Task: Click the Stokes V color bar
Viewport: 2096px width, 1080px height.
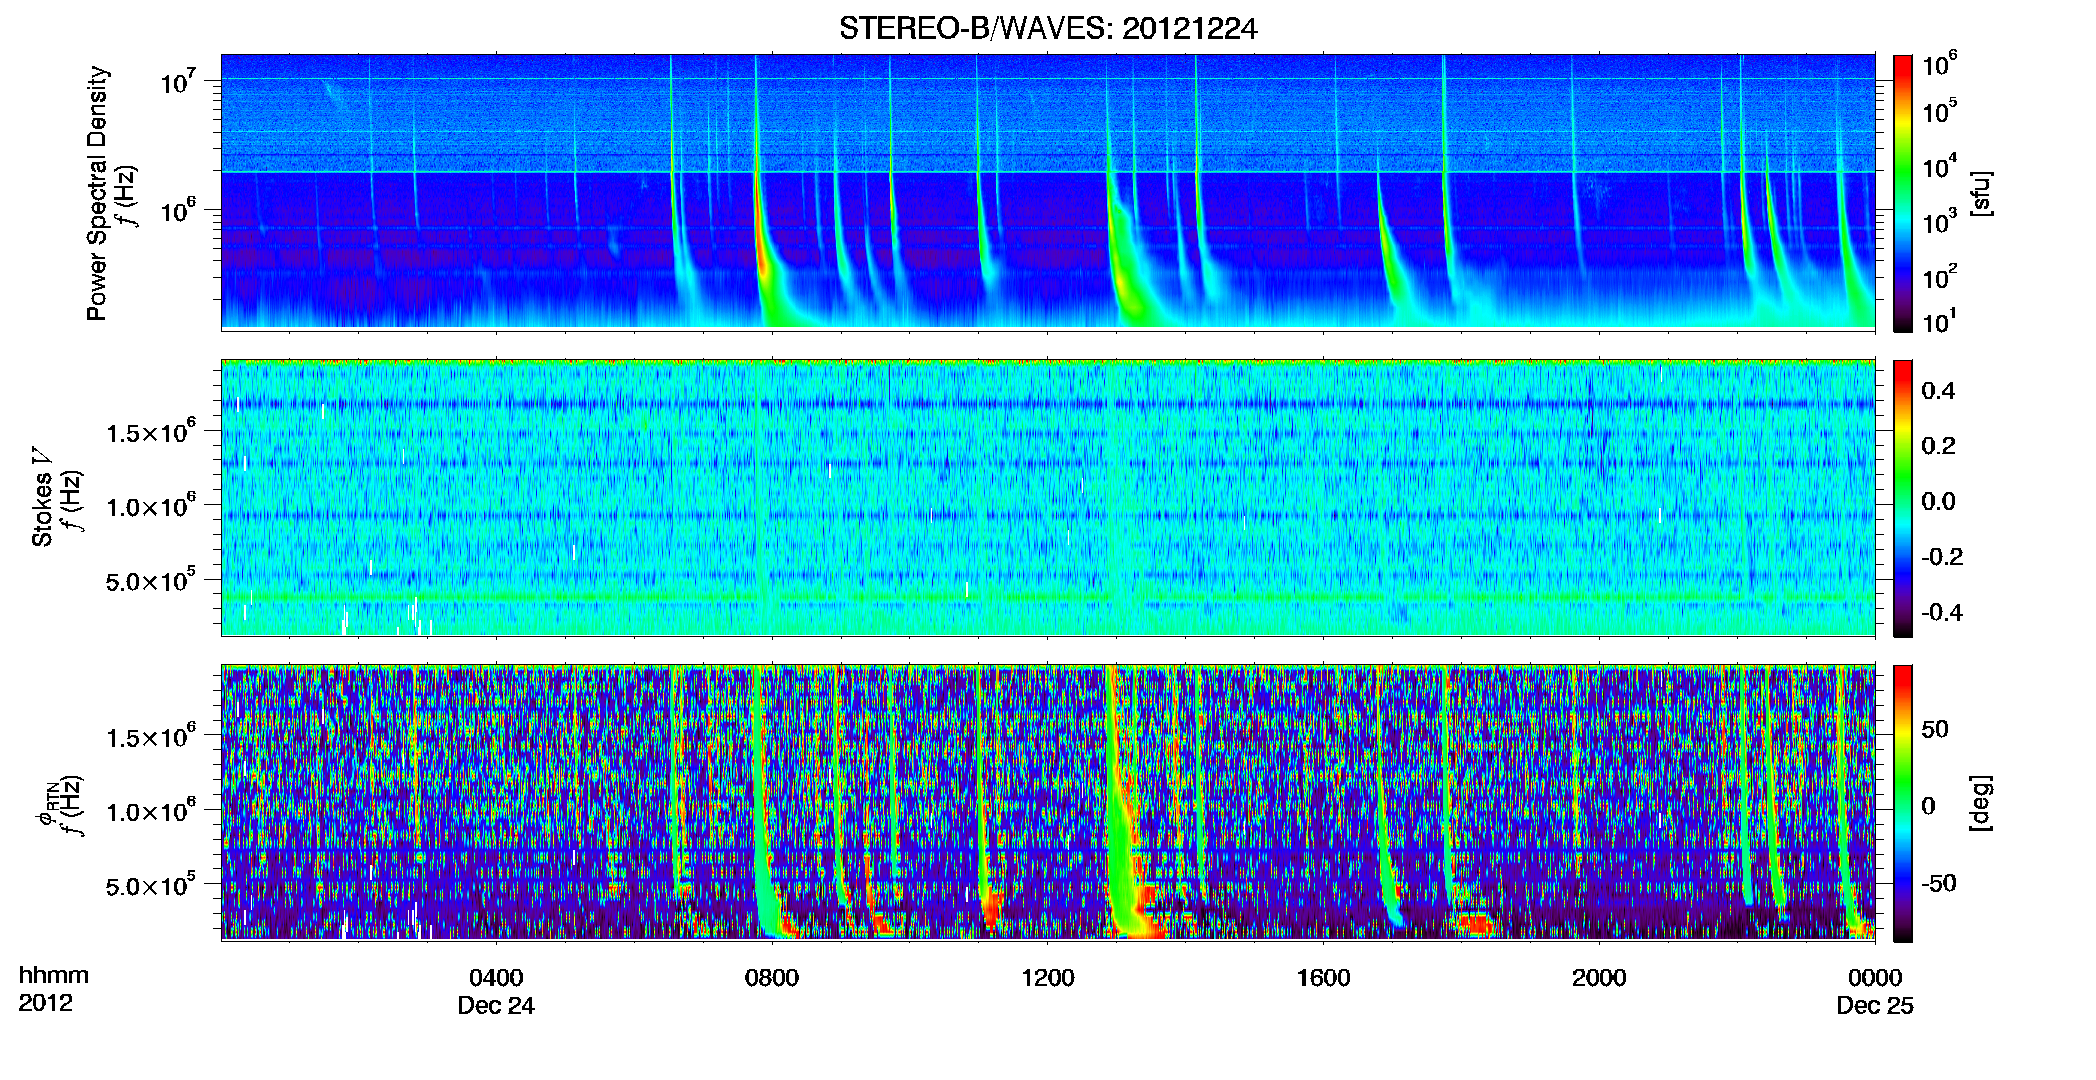Action: pyautogui.click(x=1903, y=498)
